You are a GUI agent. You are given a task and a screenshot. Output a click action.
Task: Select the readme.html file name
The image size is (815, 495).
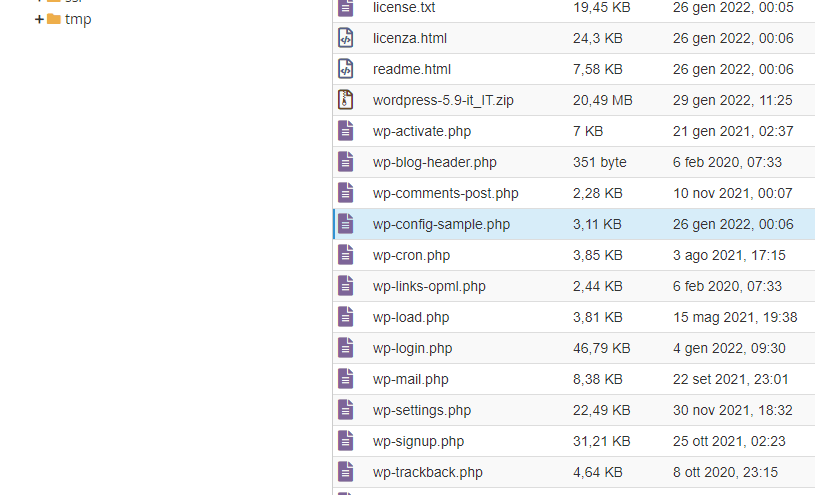pos(412,69)
